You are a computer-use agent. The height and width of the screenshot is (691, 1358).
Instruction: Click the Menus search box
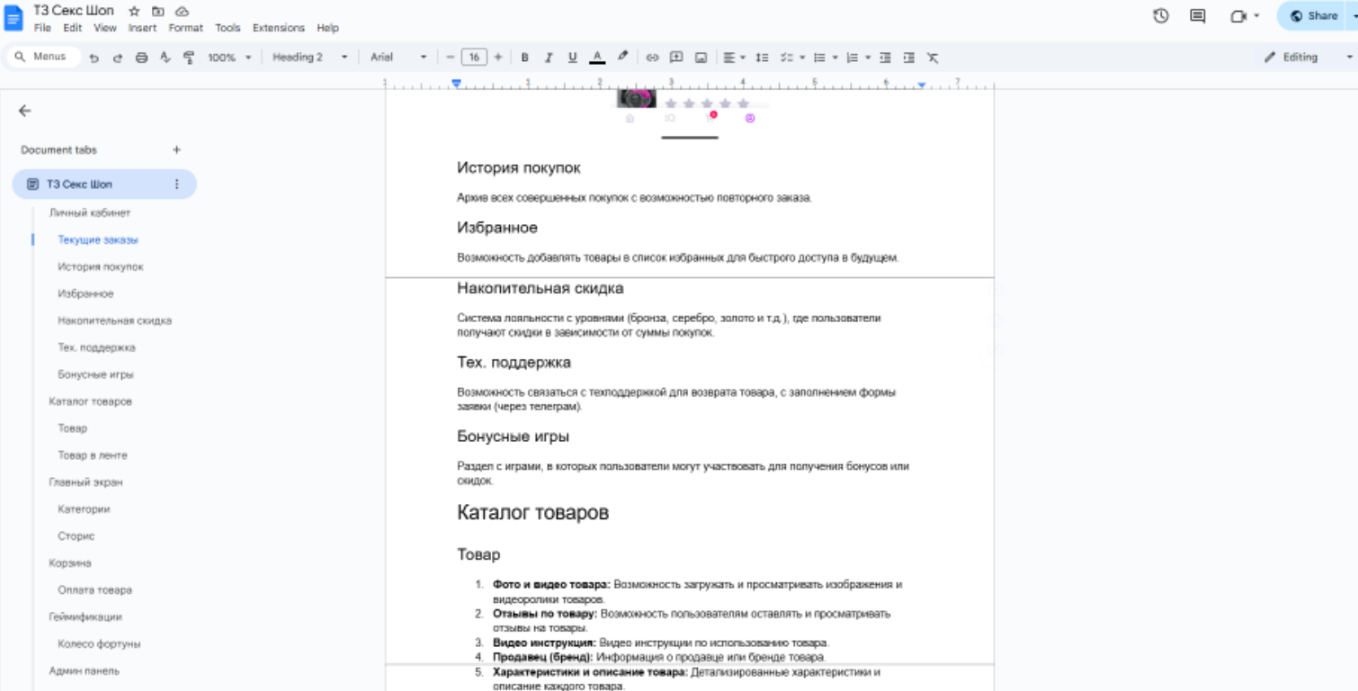click(x=43, y=57)
